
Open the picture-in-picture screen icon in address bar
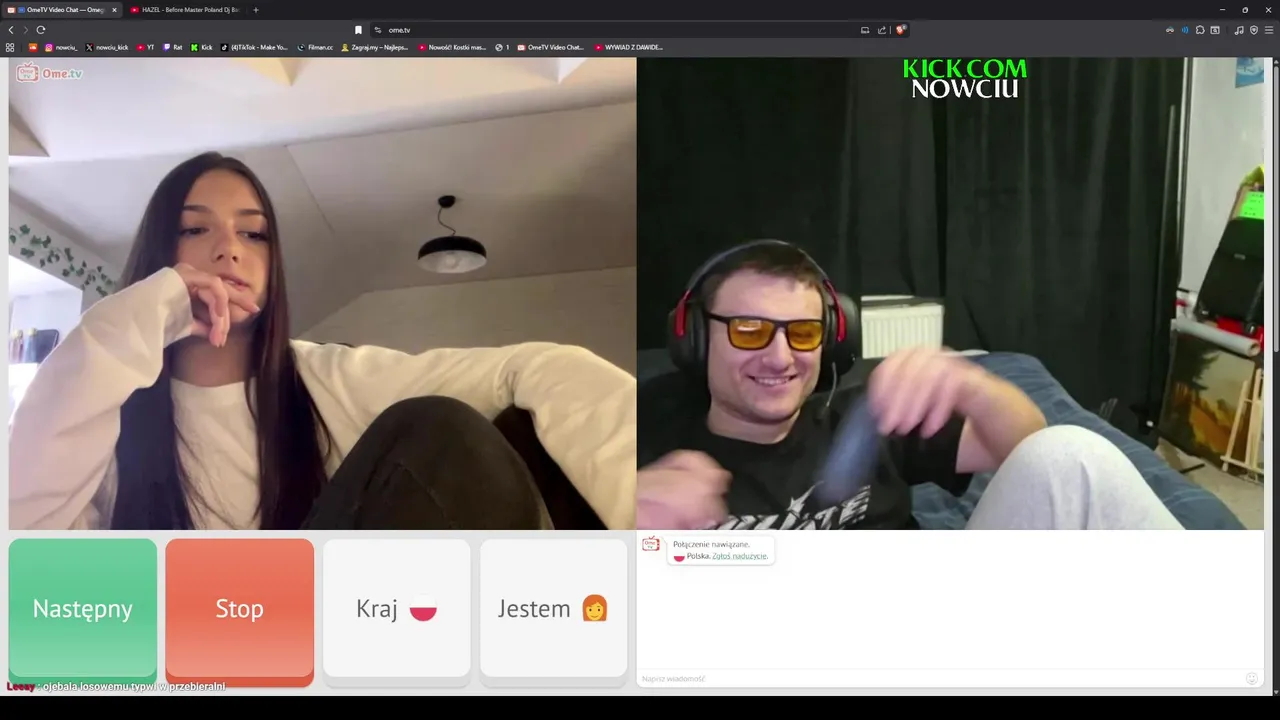(865, 30)
